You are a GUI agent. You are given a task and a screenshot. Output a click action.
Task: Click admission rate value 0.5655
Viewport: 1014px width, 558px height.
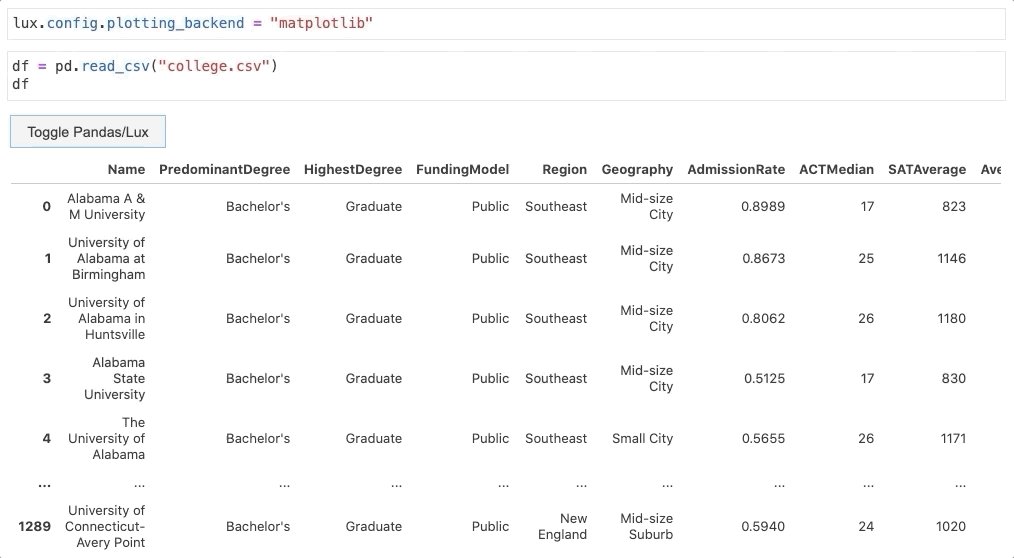763,438
